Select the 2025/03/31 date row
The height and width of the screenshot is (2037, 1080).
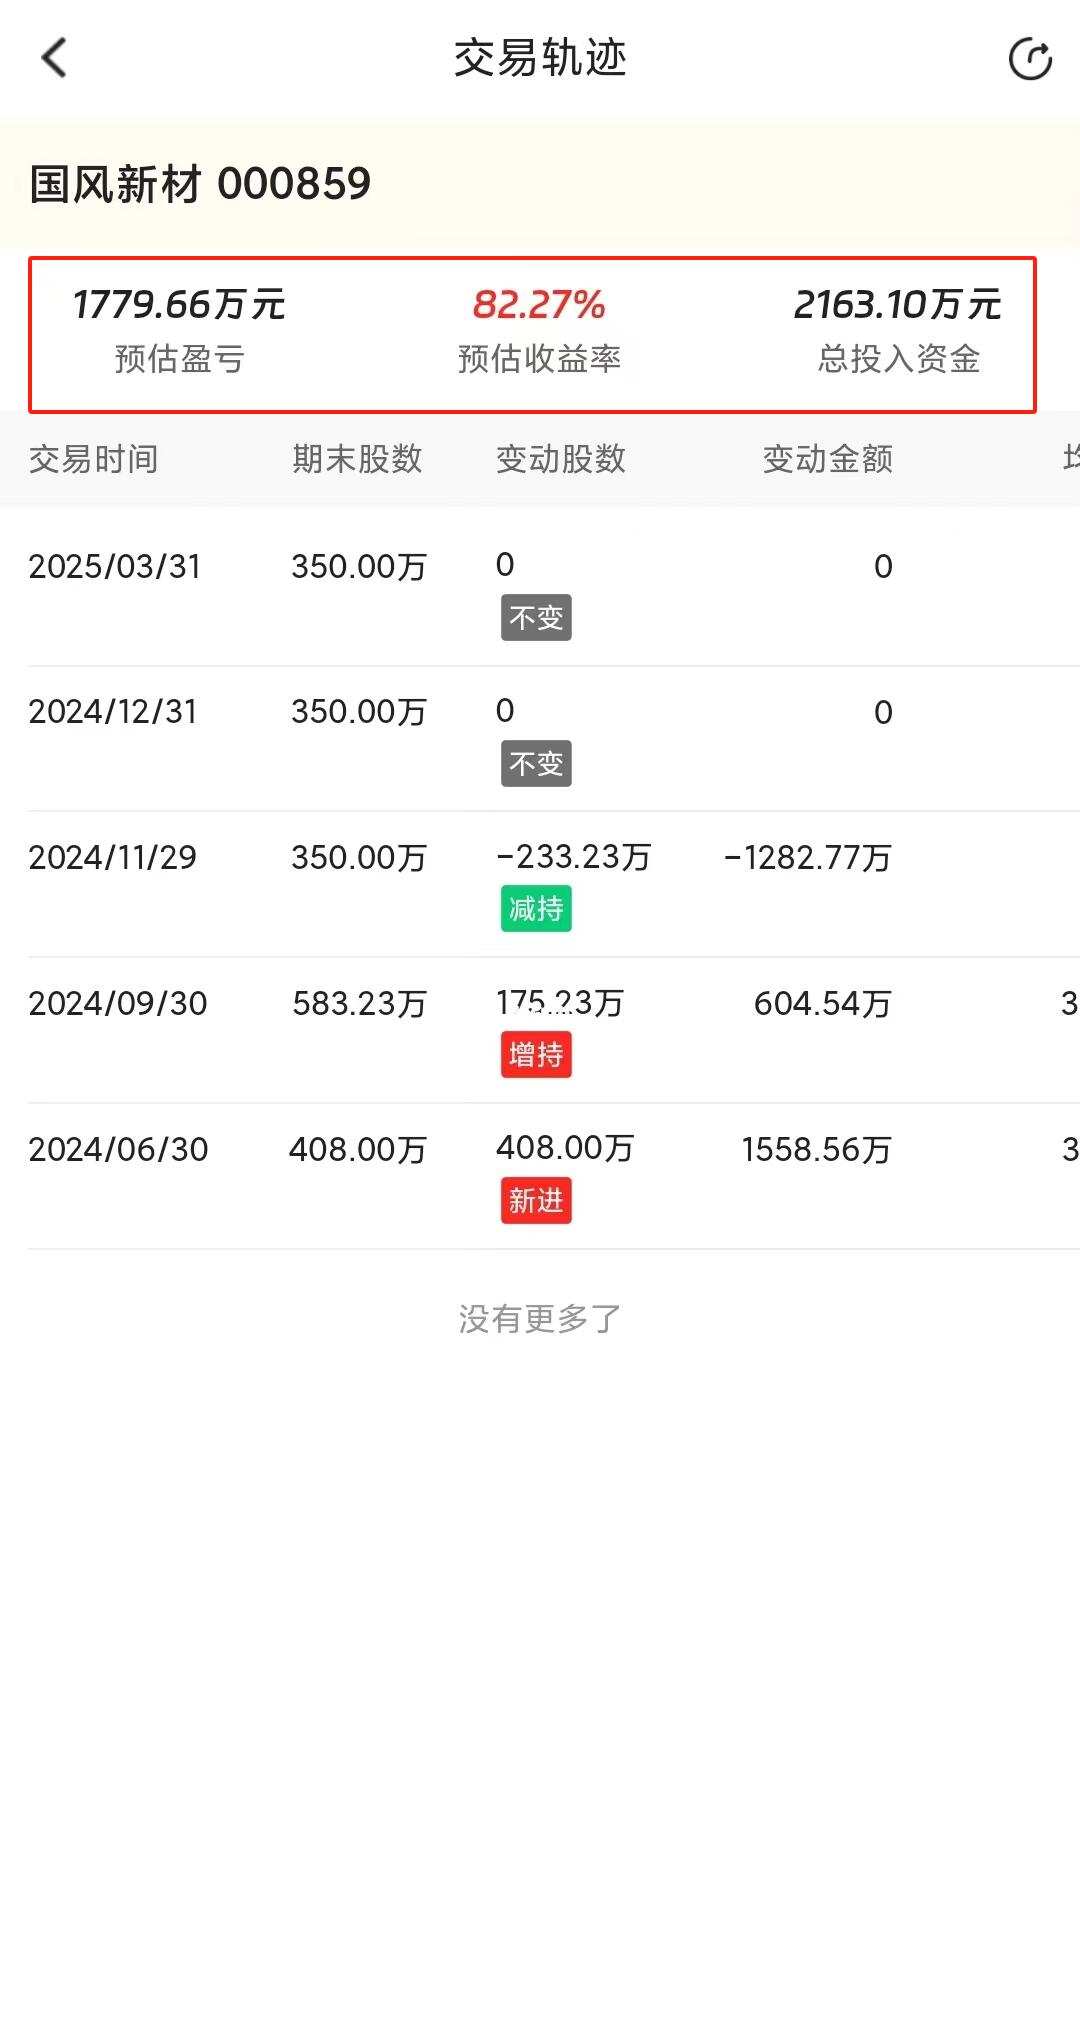pos(115,567)
